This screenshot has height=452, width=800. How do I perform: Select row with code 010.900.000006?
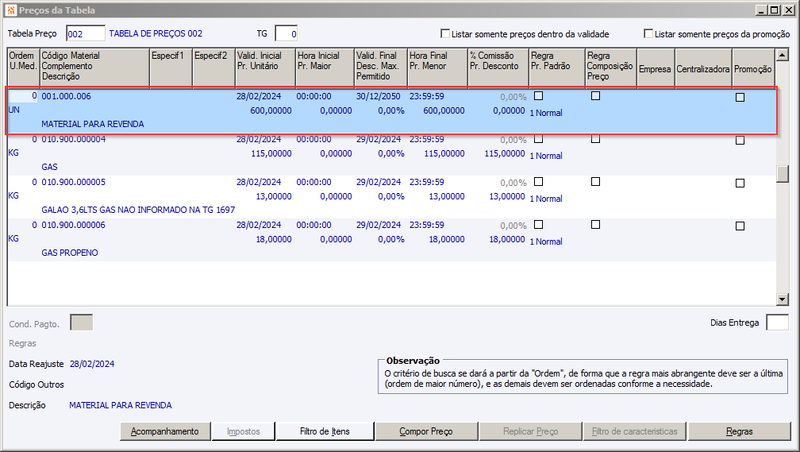click(391, 239)
